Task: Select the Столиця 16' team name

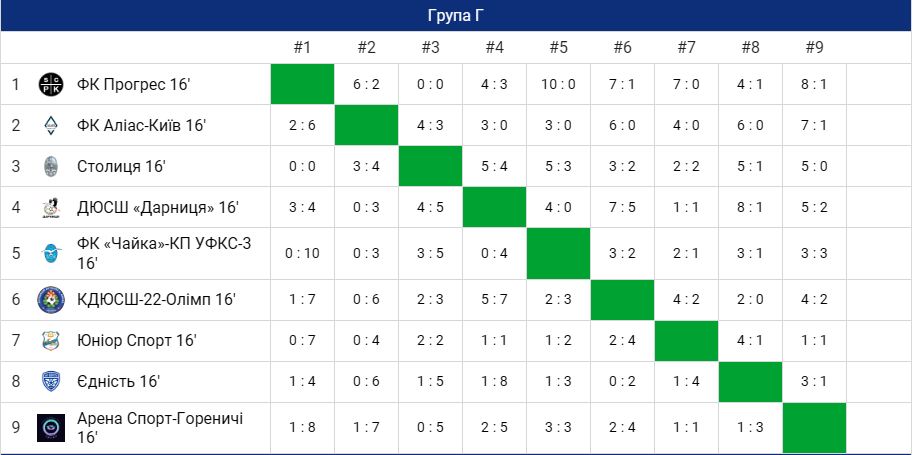Action: click(x=121, y=166)
